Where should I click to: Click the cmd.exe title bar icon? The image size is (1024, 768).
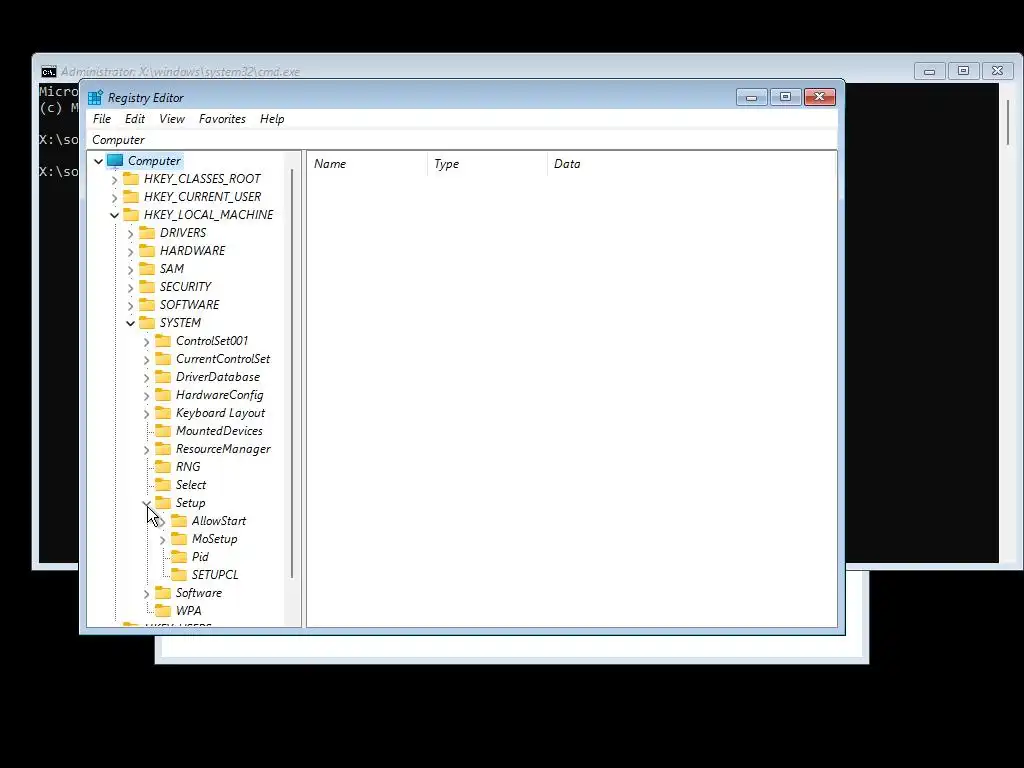tap(48, 72)
